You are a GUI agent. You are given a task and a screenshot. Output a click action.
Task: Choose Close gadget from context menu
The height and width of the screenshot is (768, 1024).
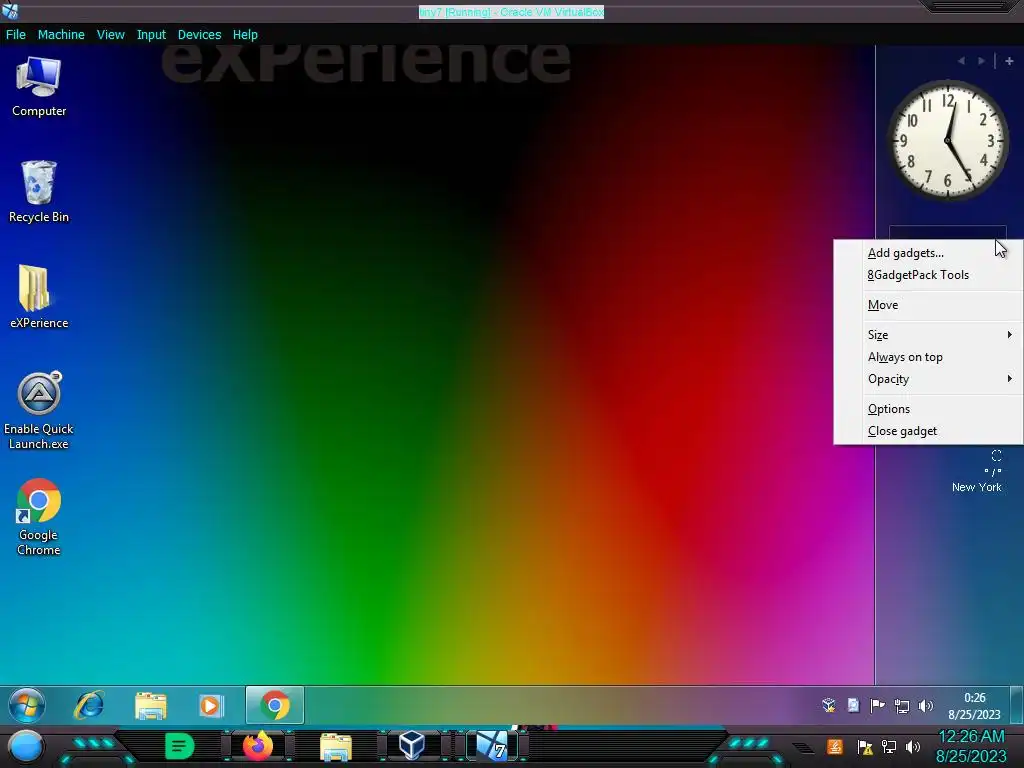coord(928,431)
